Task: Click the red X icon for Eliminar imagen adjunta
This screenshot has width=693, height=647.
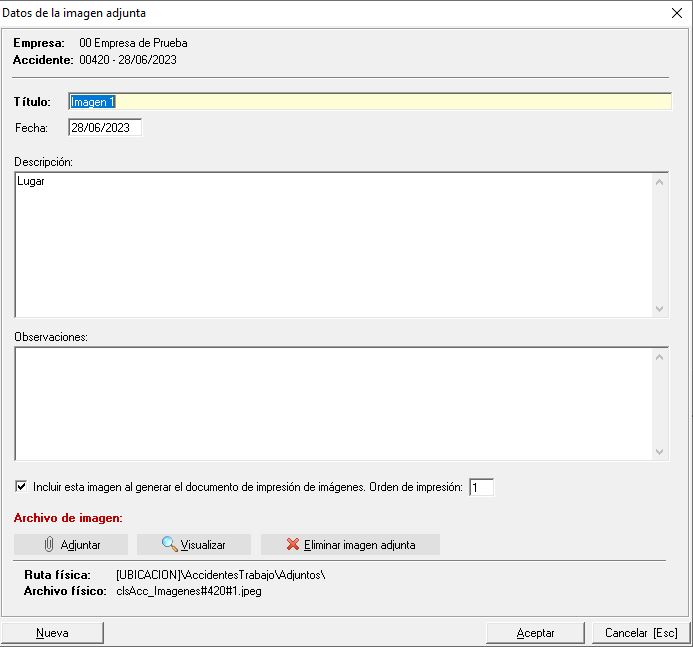Action: pos(292,545)
